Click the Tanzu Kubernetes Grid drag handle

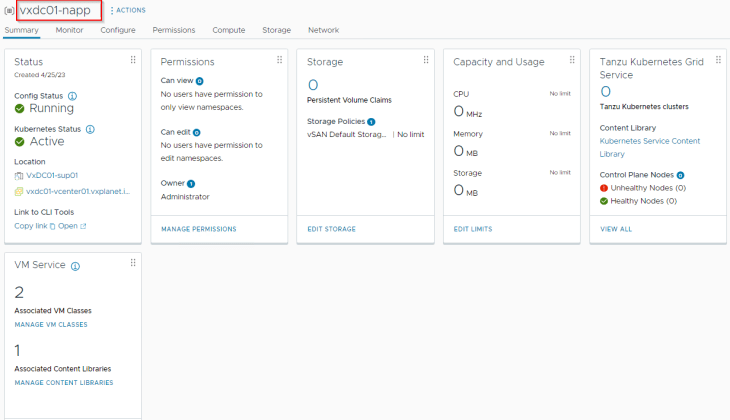718,60
